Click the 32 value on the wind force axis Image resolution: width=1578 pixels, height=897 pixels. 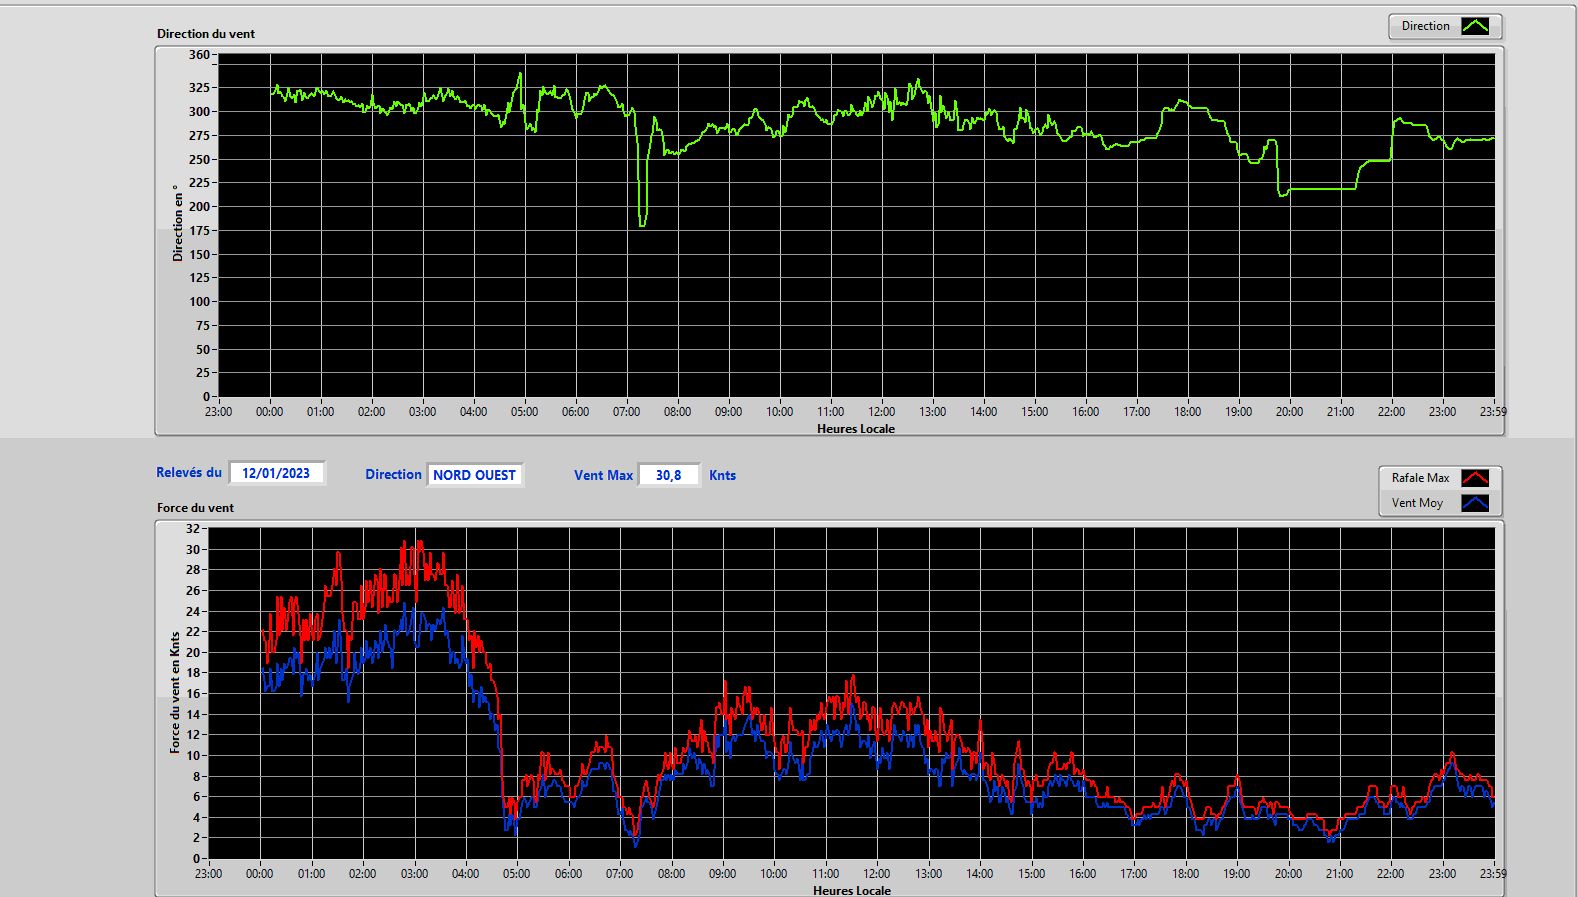[193, 528]
